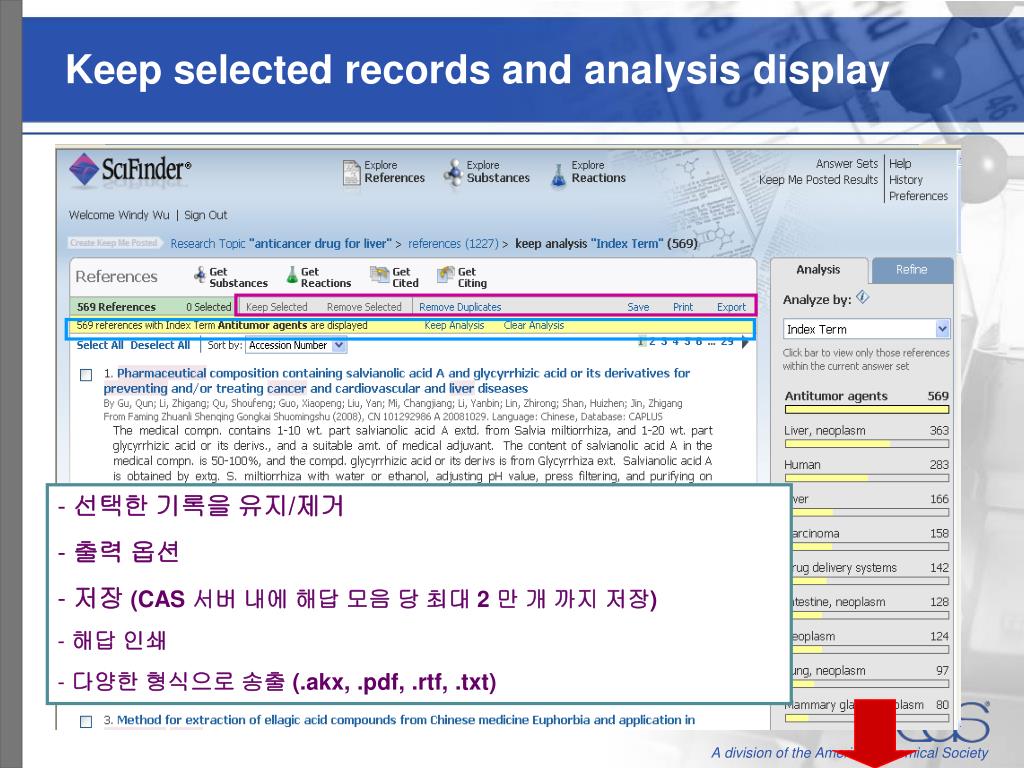Open Research Topic breadcrumb link
Screen dimensions: 1024x768
[x=281, y=244]
